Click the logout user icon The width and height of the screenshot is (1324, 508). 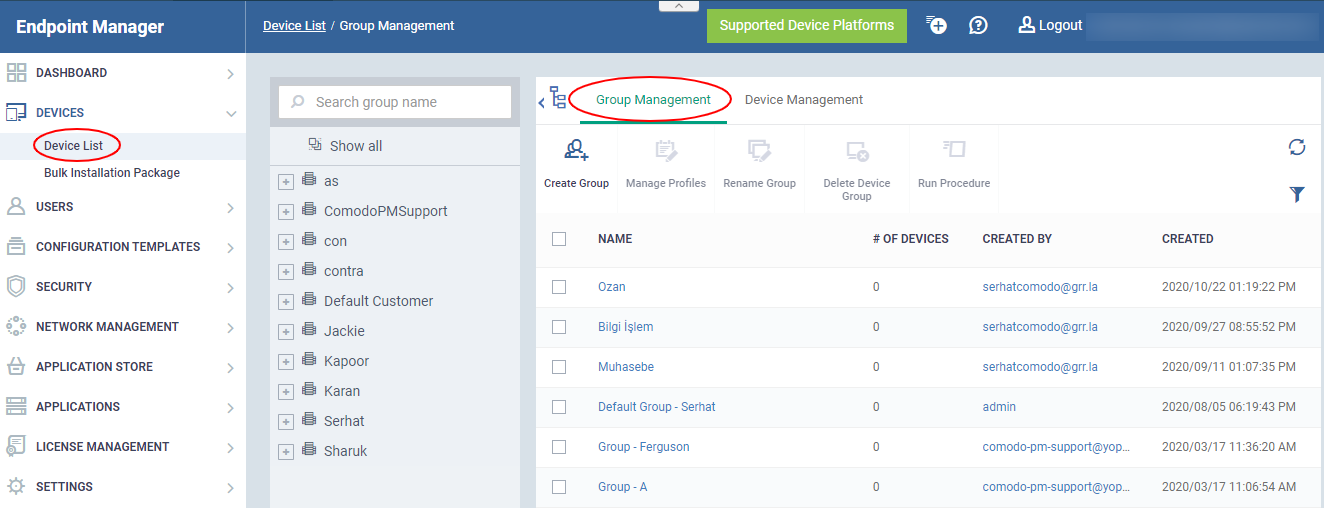click(1026, 25)
